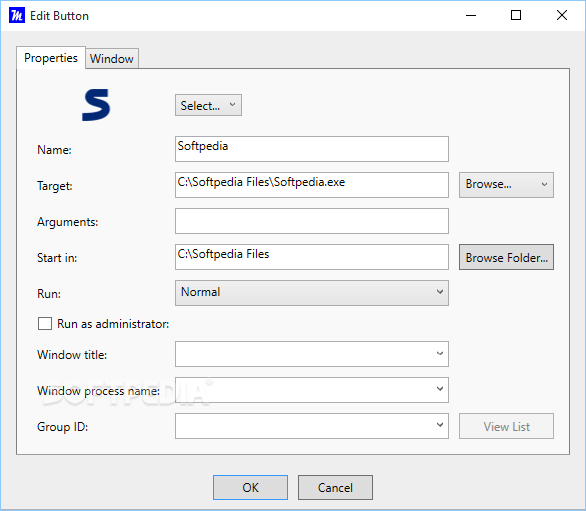Click the Name text field

click(x=312, y=149)
